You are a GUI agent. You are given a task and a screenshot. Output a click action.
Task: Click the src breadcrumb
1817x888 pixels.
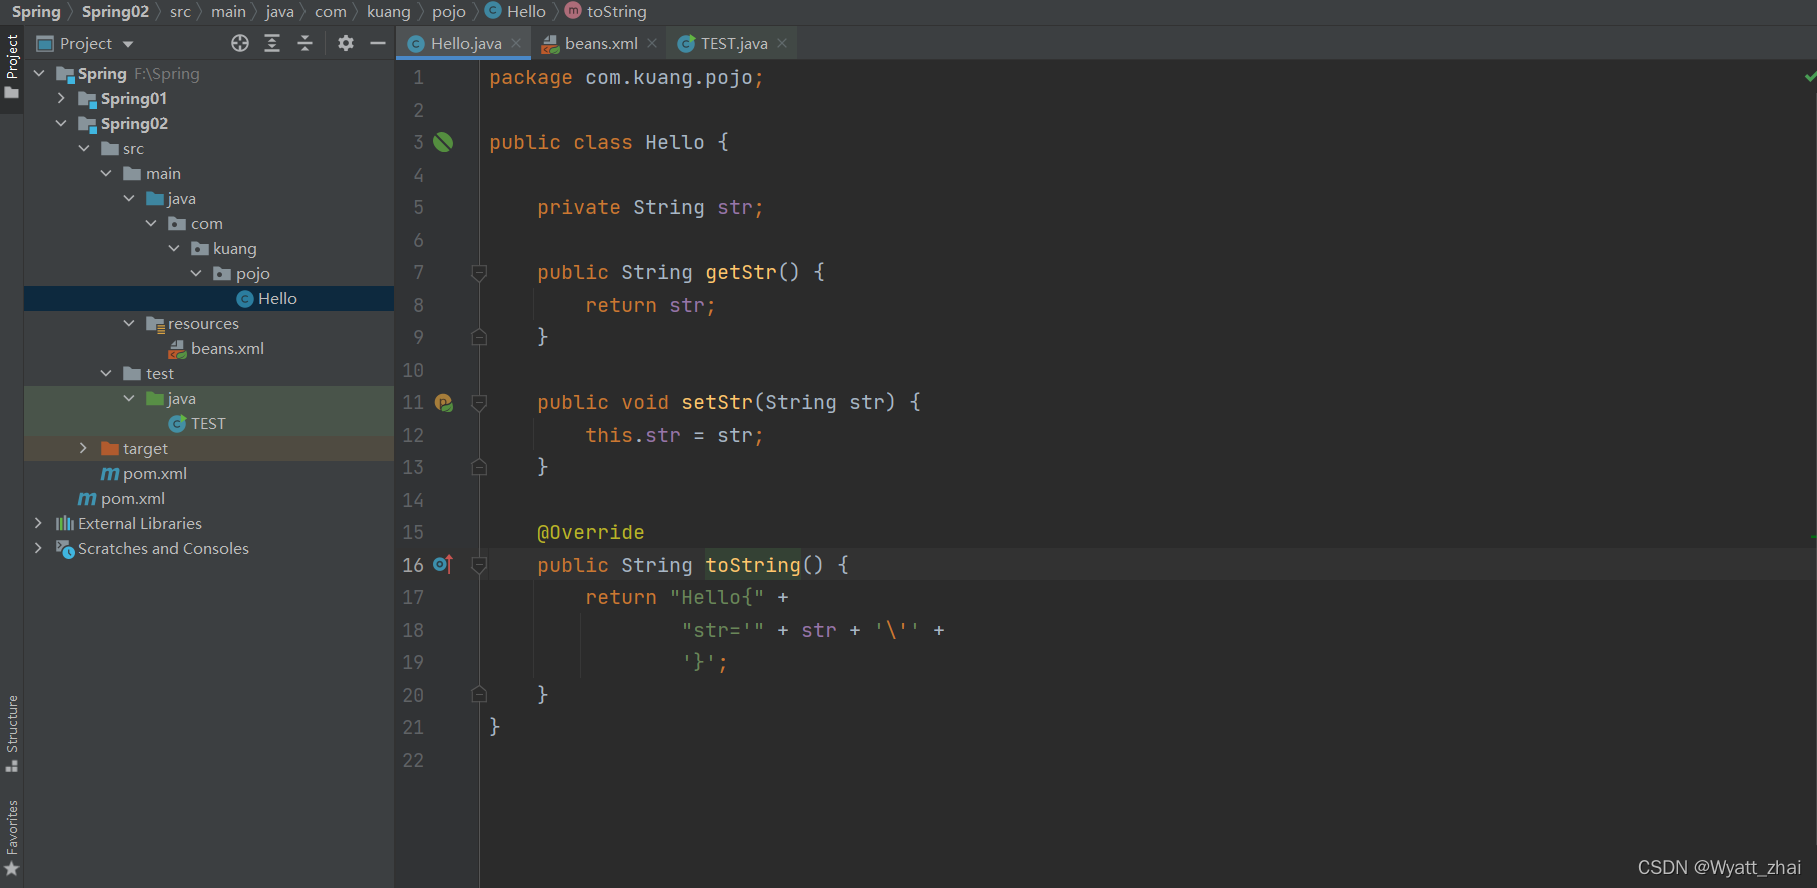click(x=180, y=12)
